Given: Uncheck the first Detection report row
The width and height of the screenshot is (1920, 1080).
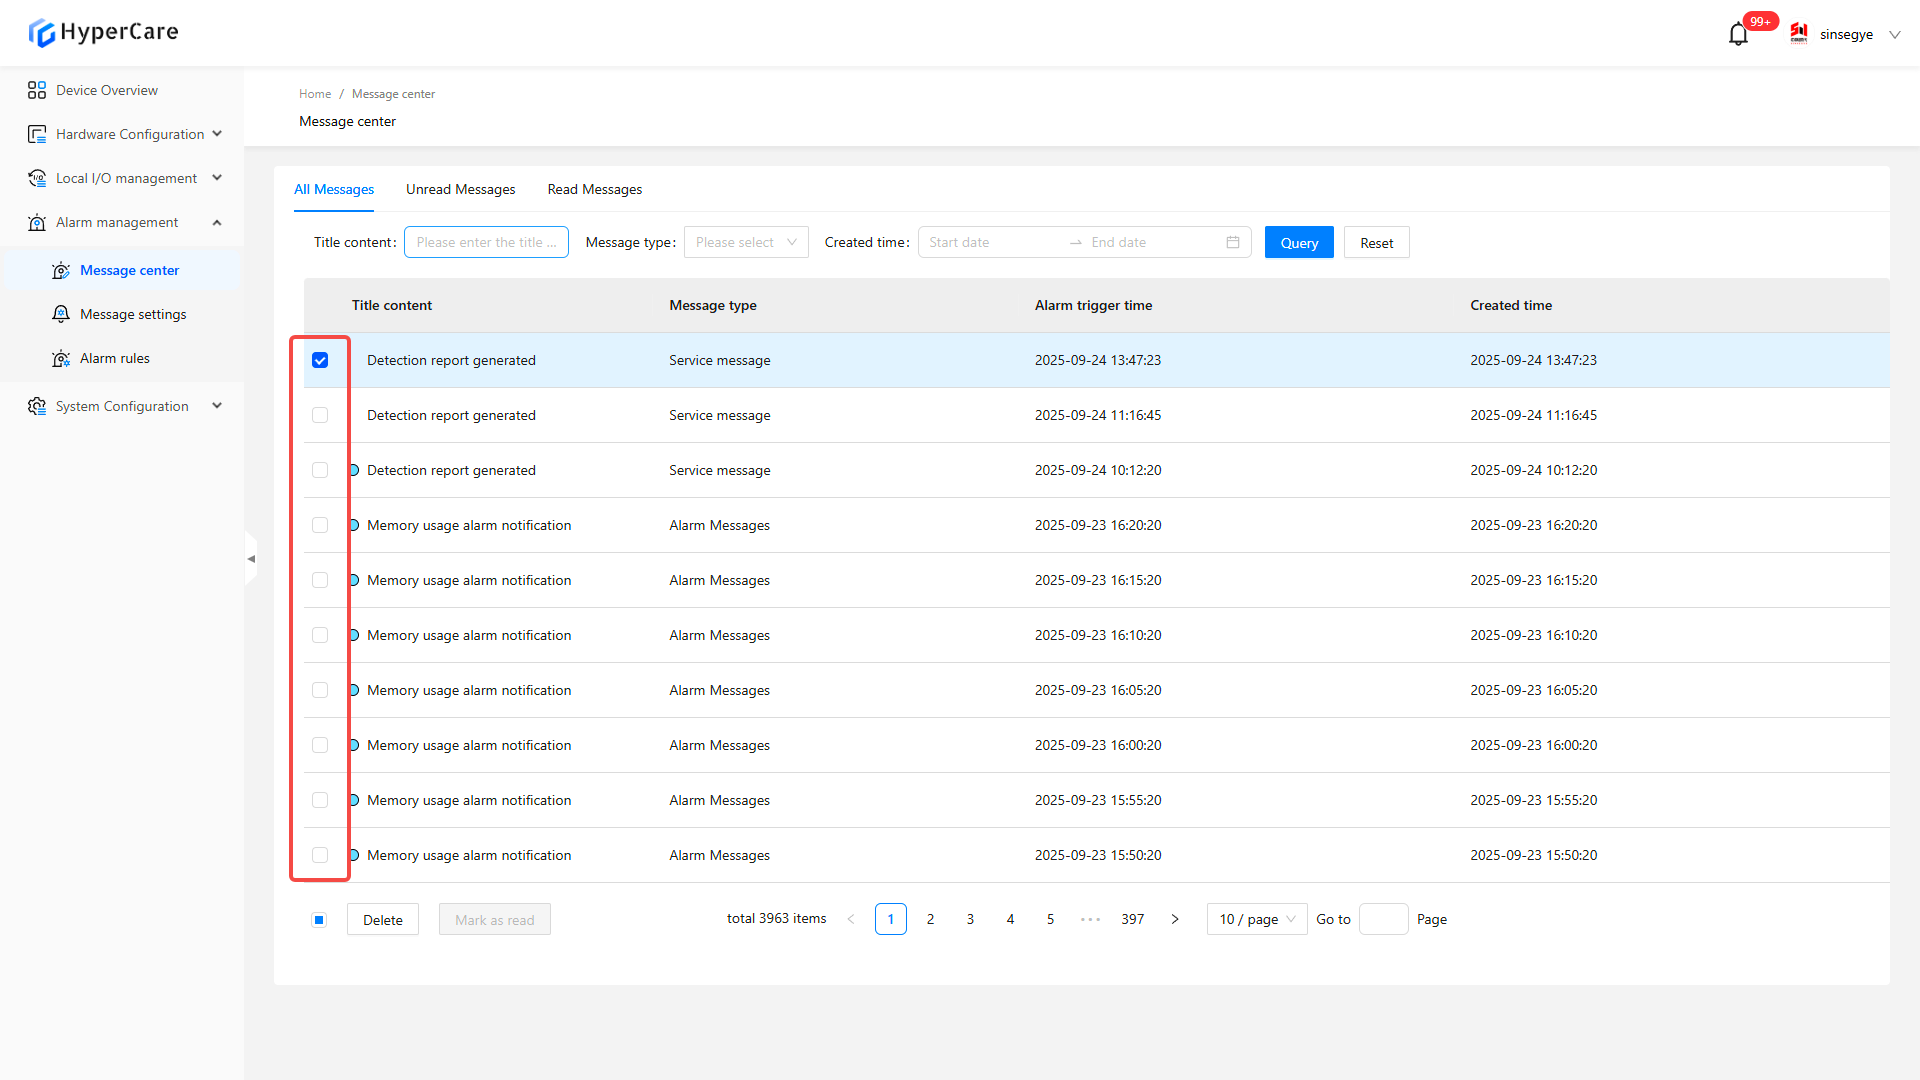Looking at the screenshot, I should point(320,360).
